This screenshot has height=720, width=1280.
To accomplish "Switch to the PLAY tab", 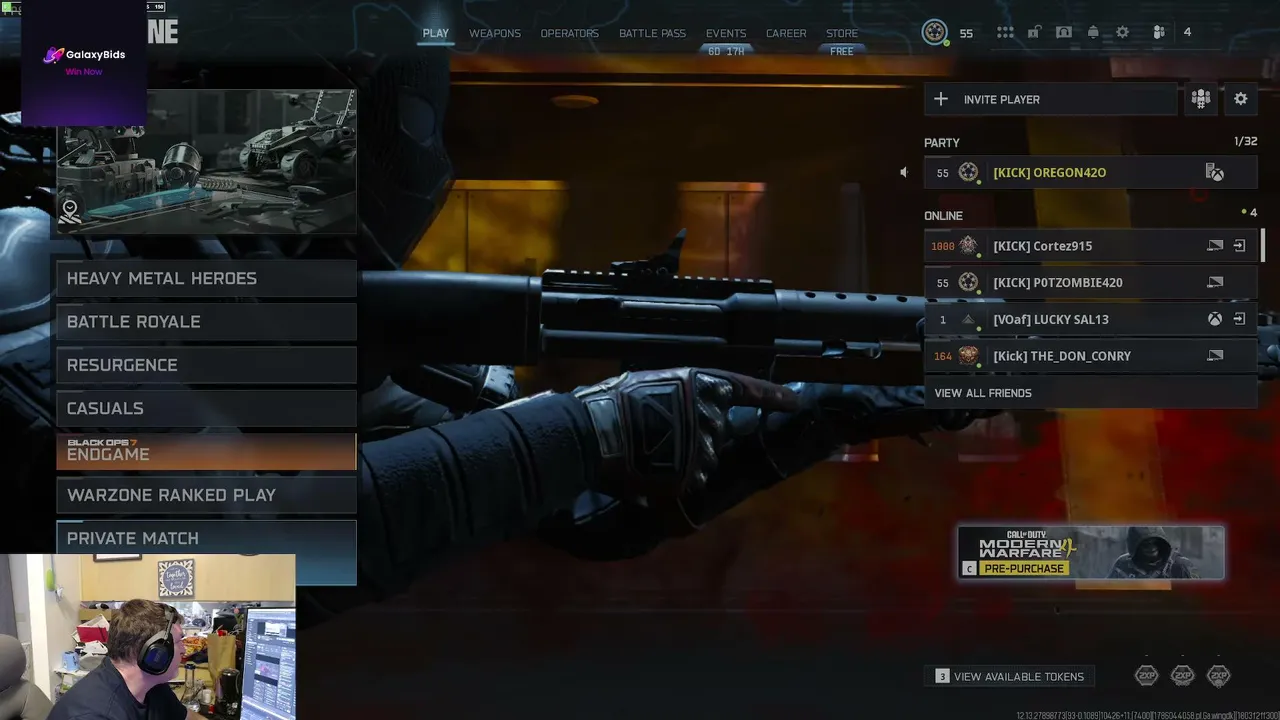I will (x=436, y=33).
